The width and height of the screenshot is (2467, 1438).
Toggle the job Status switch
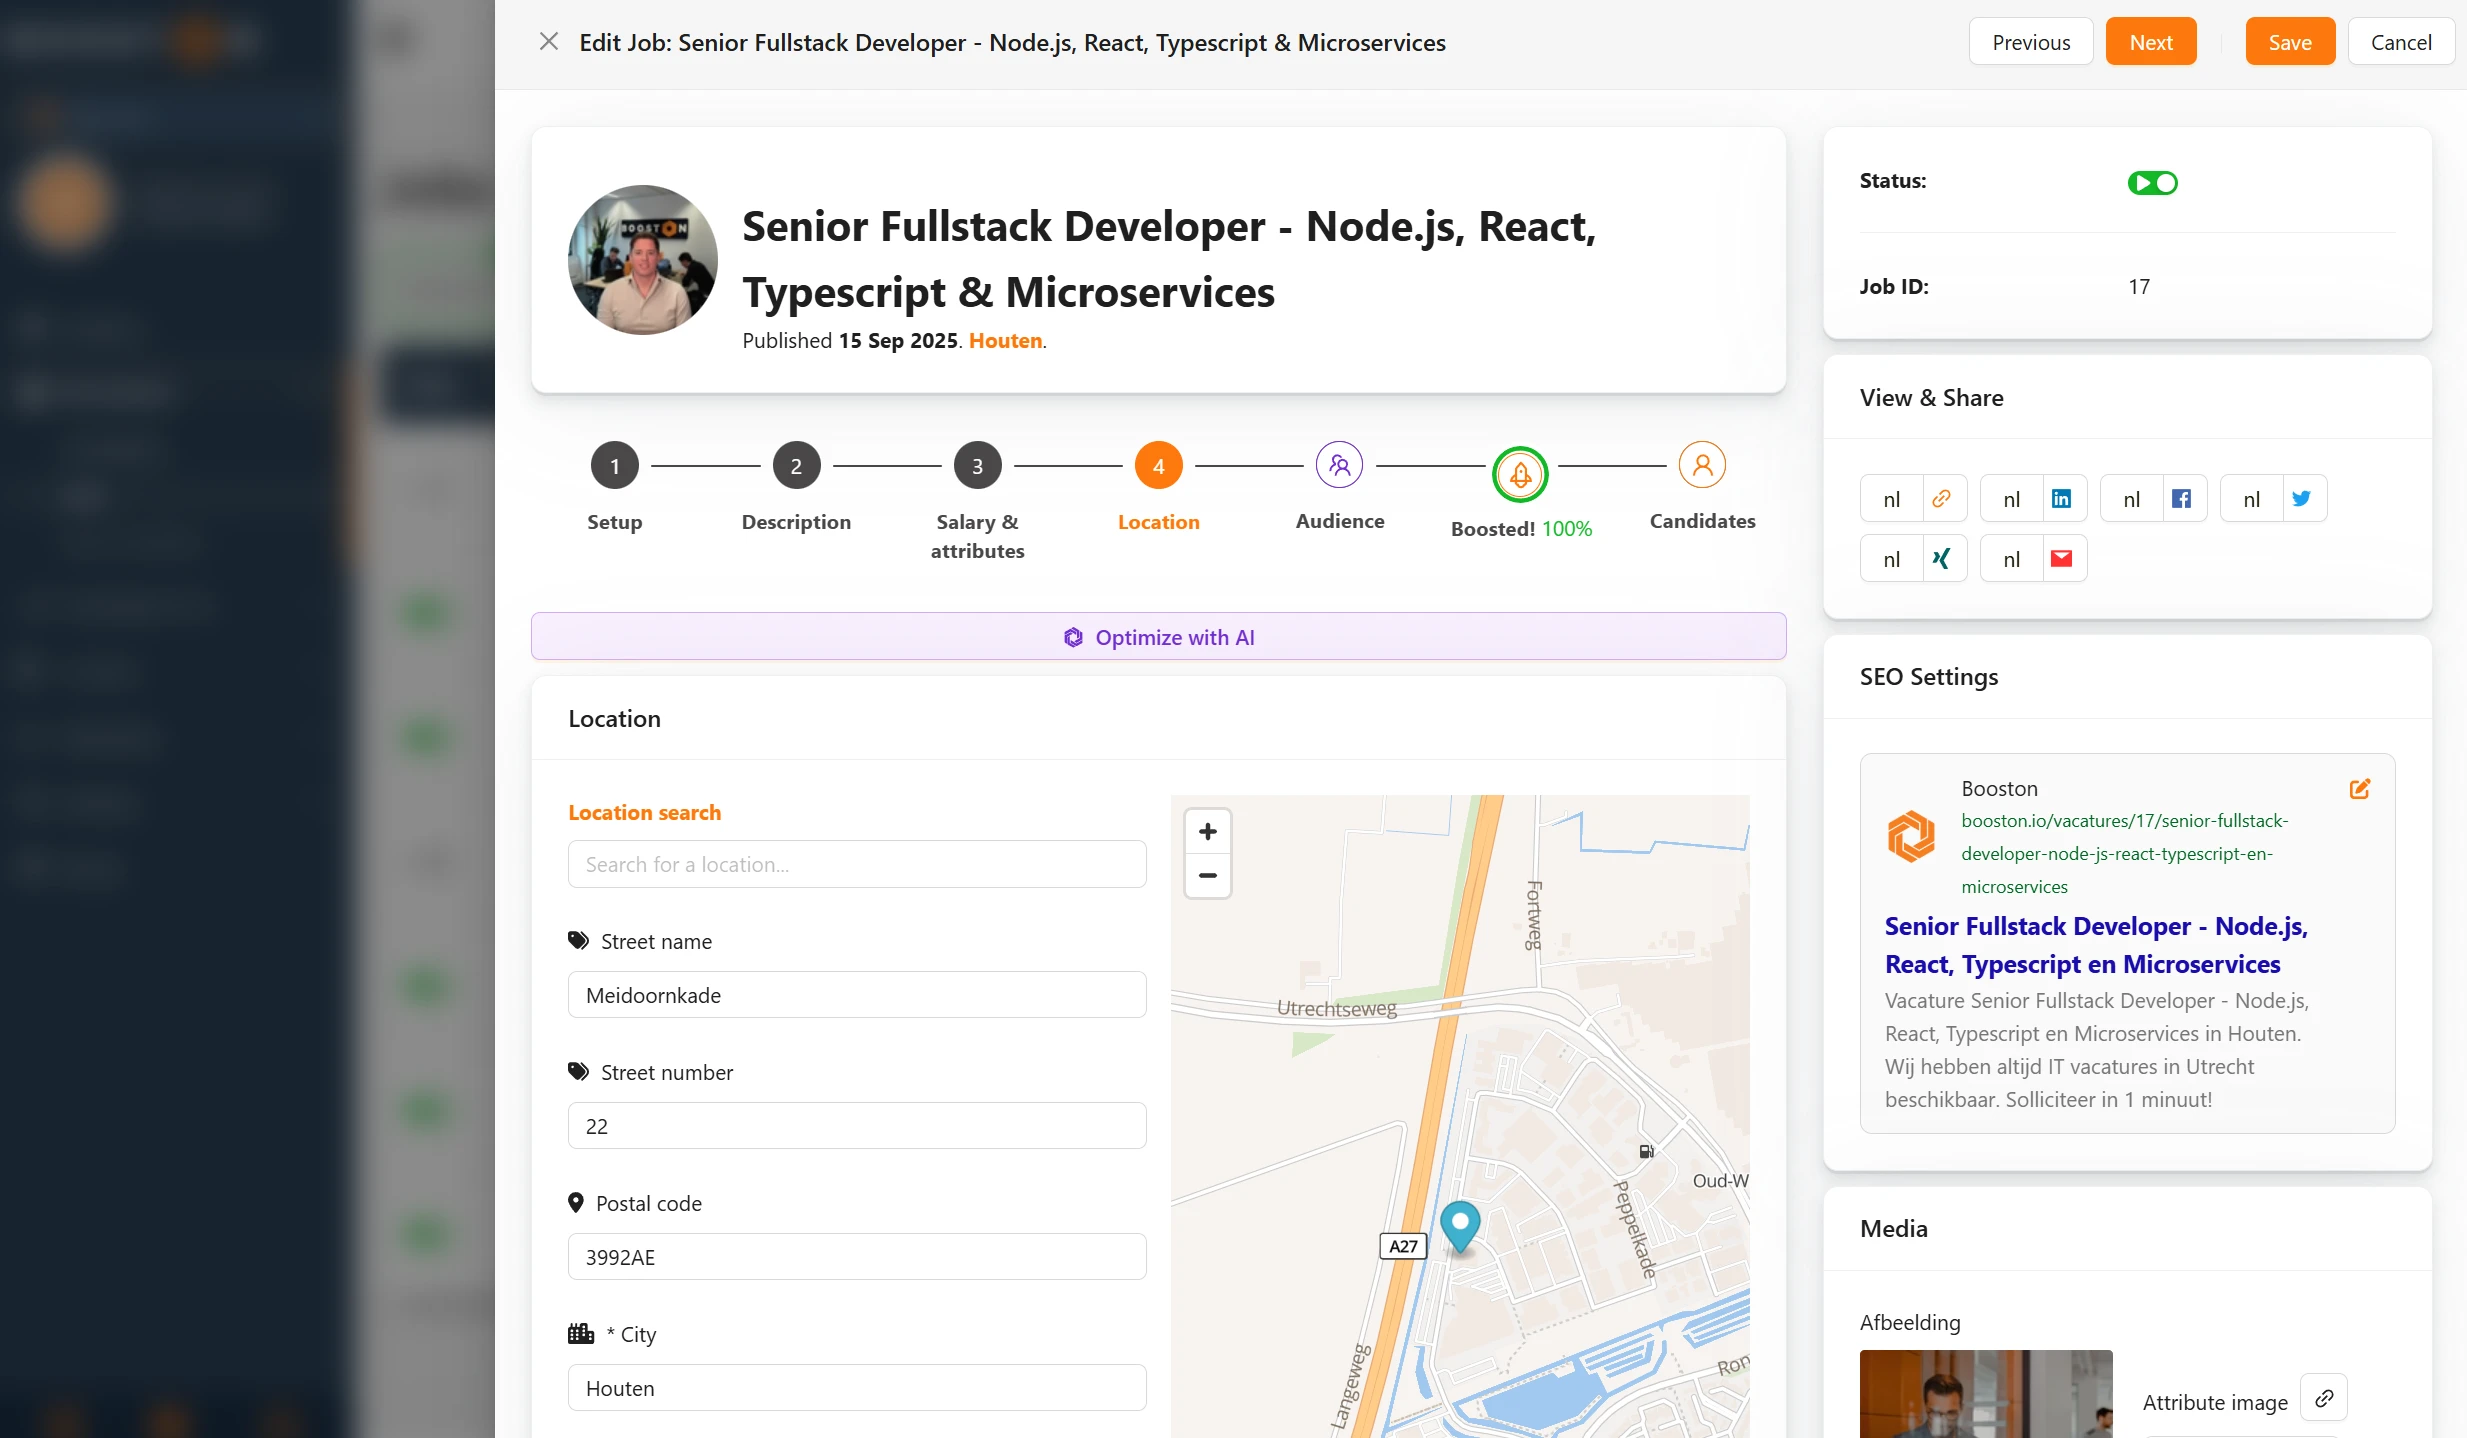point(2152,183)
